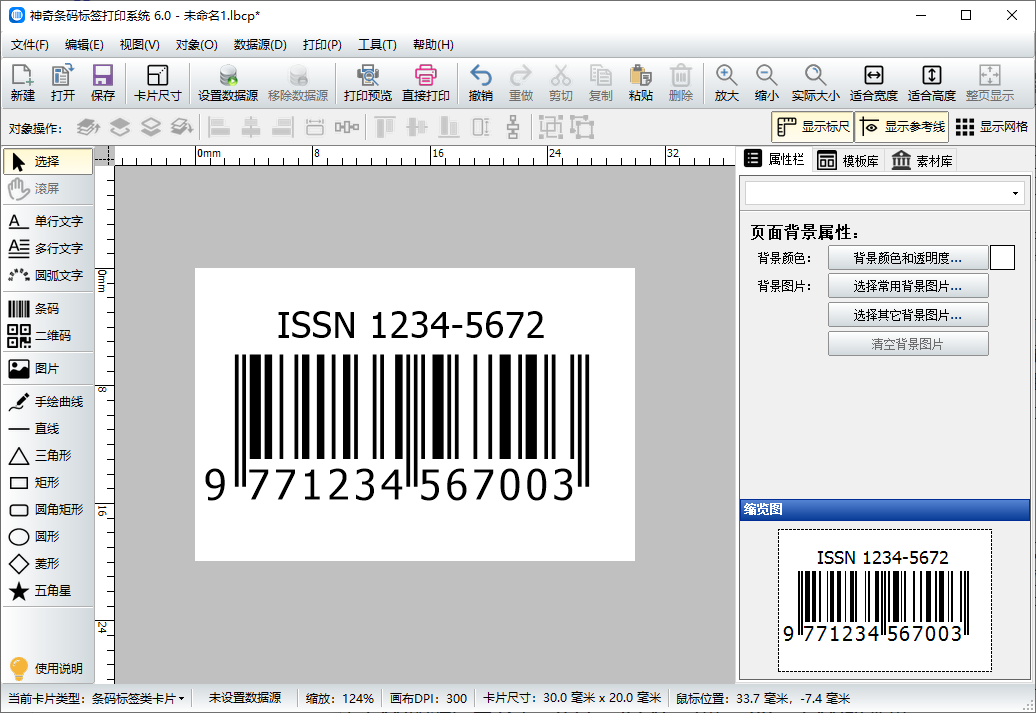Select the 五角星 star tool
This screenshot has height=713, width=1036.
pyautogui.click(x=48, y=591)
